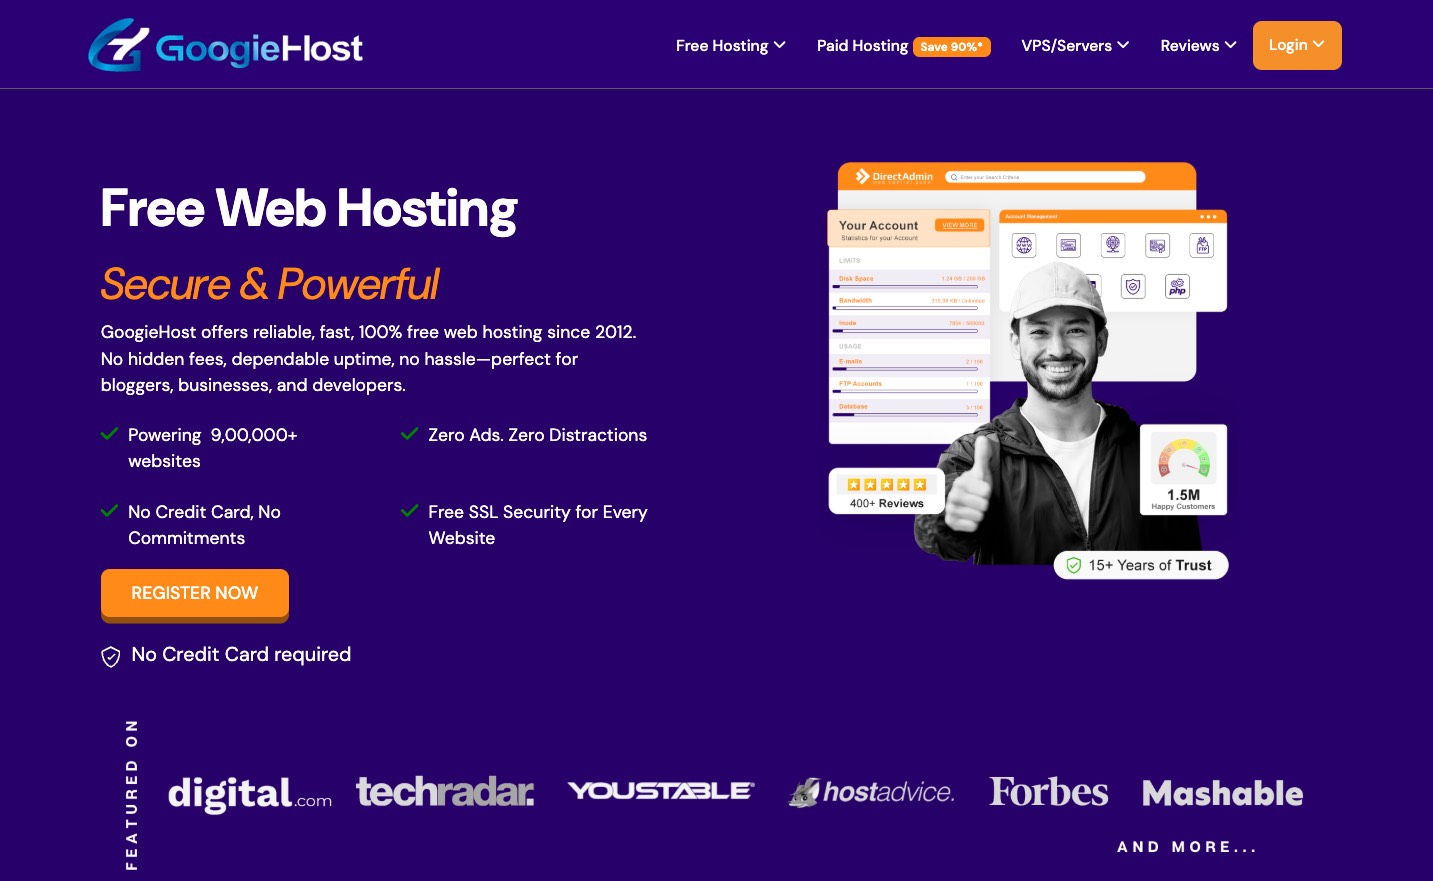This screenshot has height=881, width=1433.
Task: Click the green shield icon in Years of Trust badge
Action: point(1073,565)
